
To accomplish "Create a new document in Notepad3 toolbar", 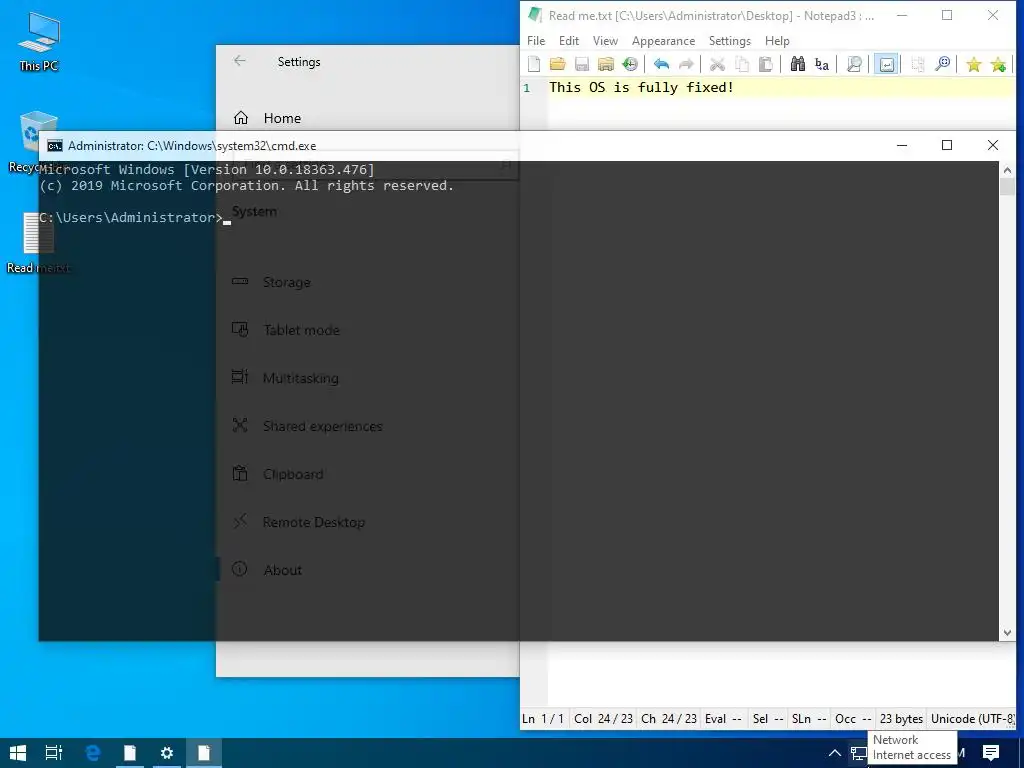I will [x=534, y=64].
